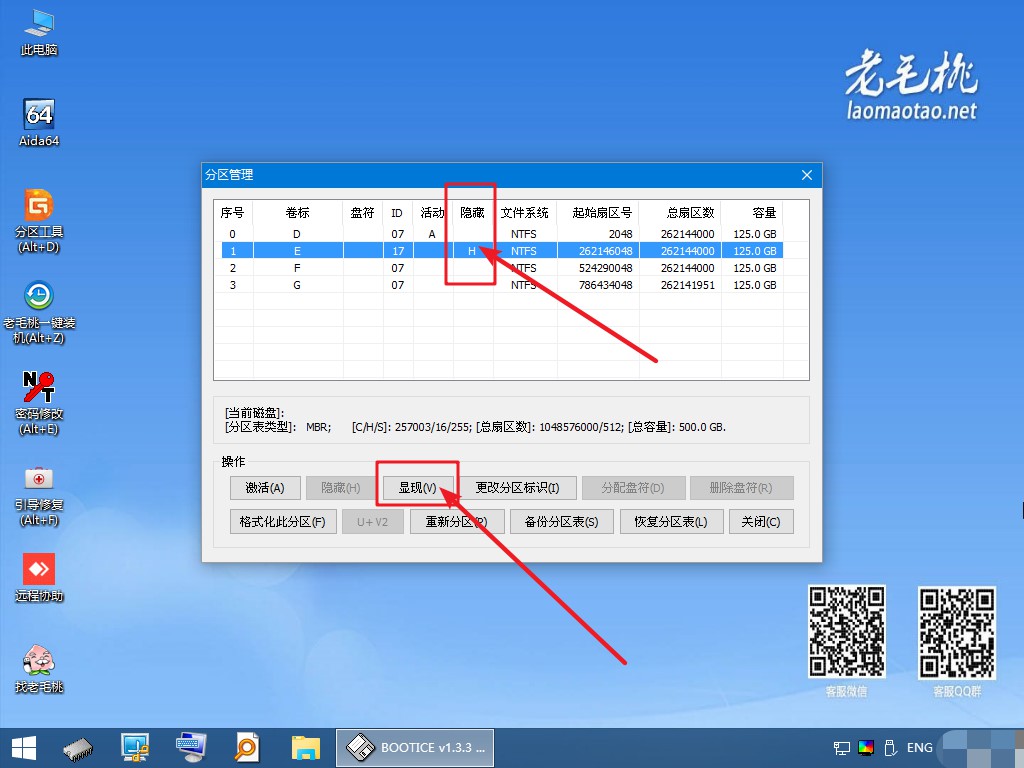Open the magnifier search taskbar icon
Screen dimensions: 1024x768
247,748
